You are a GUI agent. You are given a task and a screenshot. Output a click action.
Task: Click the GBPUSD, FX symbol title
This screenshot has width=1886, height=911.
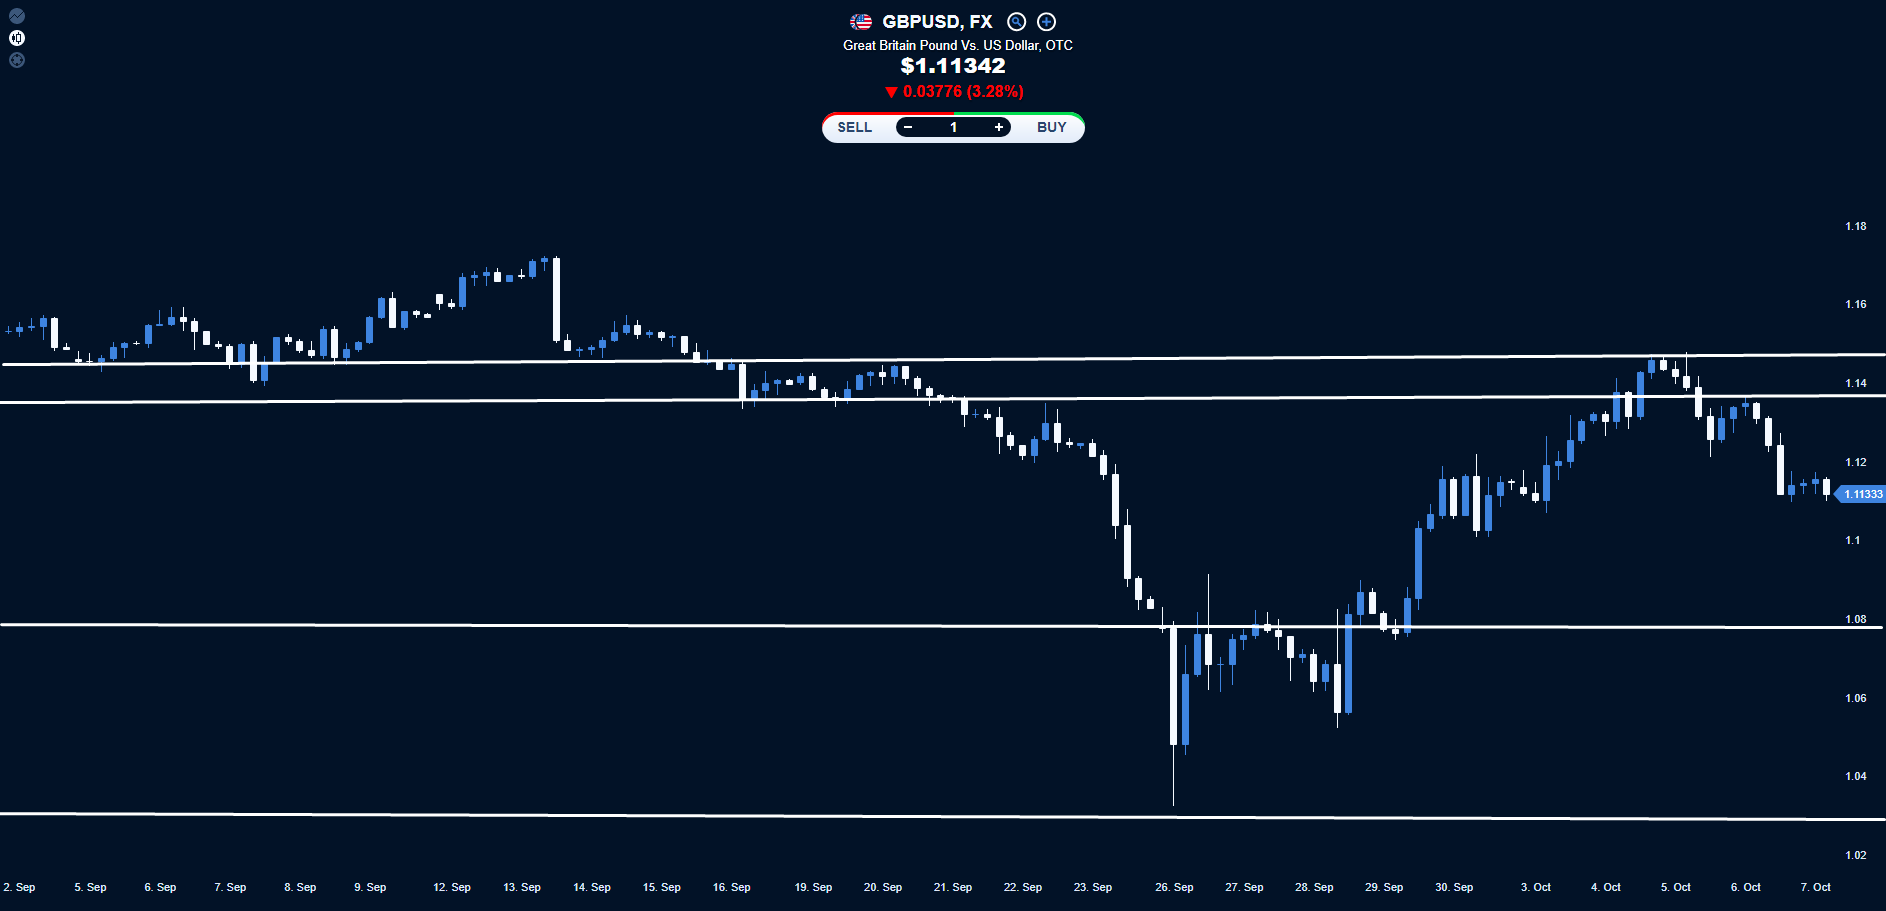936,22
